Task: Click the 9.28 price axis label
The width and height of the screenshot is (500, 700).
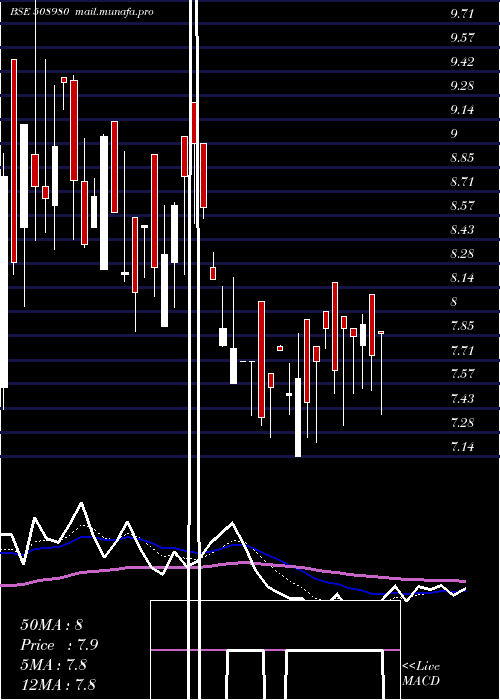Action: click(x=462, y=86)
